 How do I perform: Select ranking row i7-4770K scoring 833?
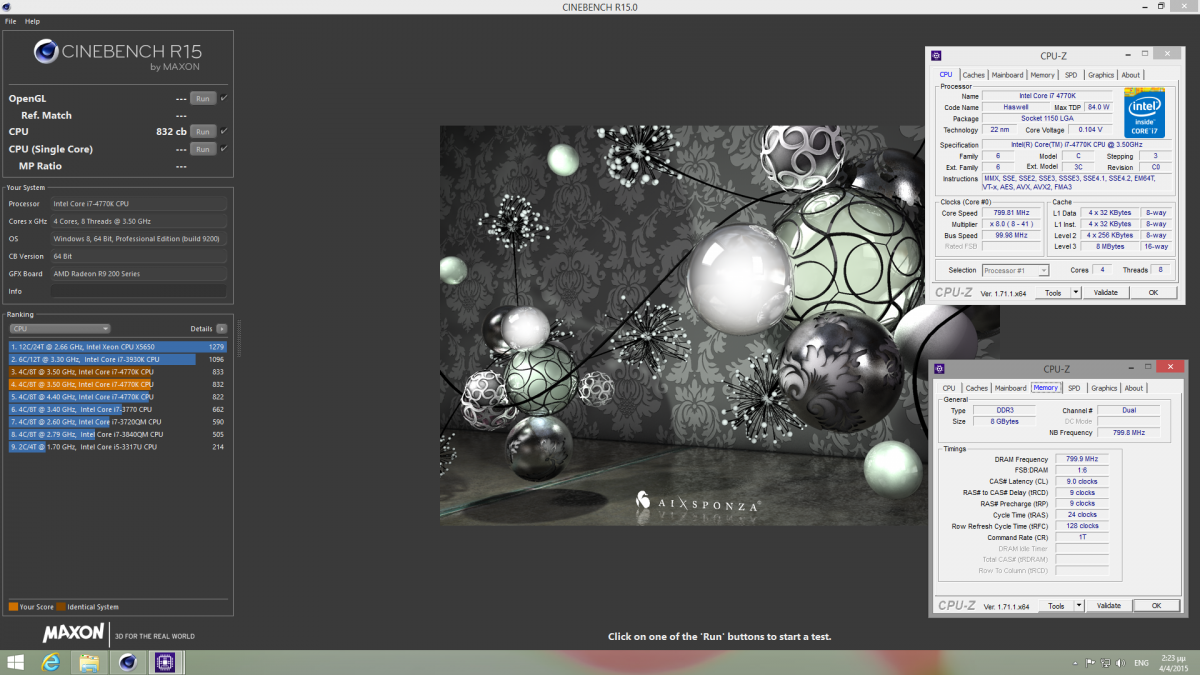click(118, 372)
